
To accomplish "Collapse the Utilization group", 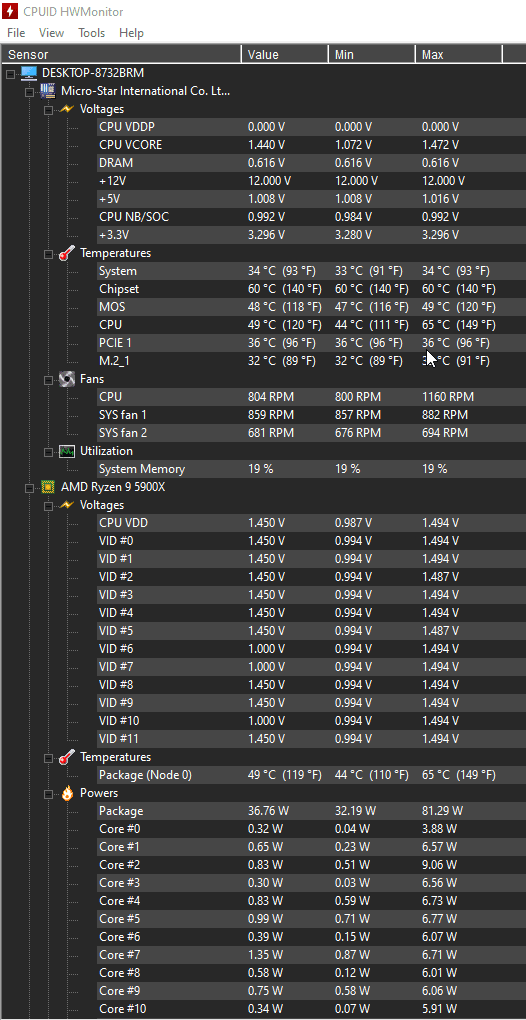I will [x=48, y=451].
